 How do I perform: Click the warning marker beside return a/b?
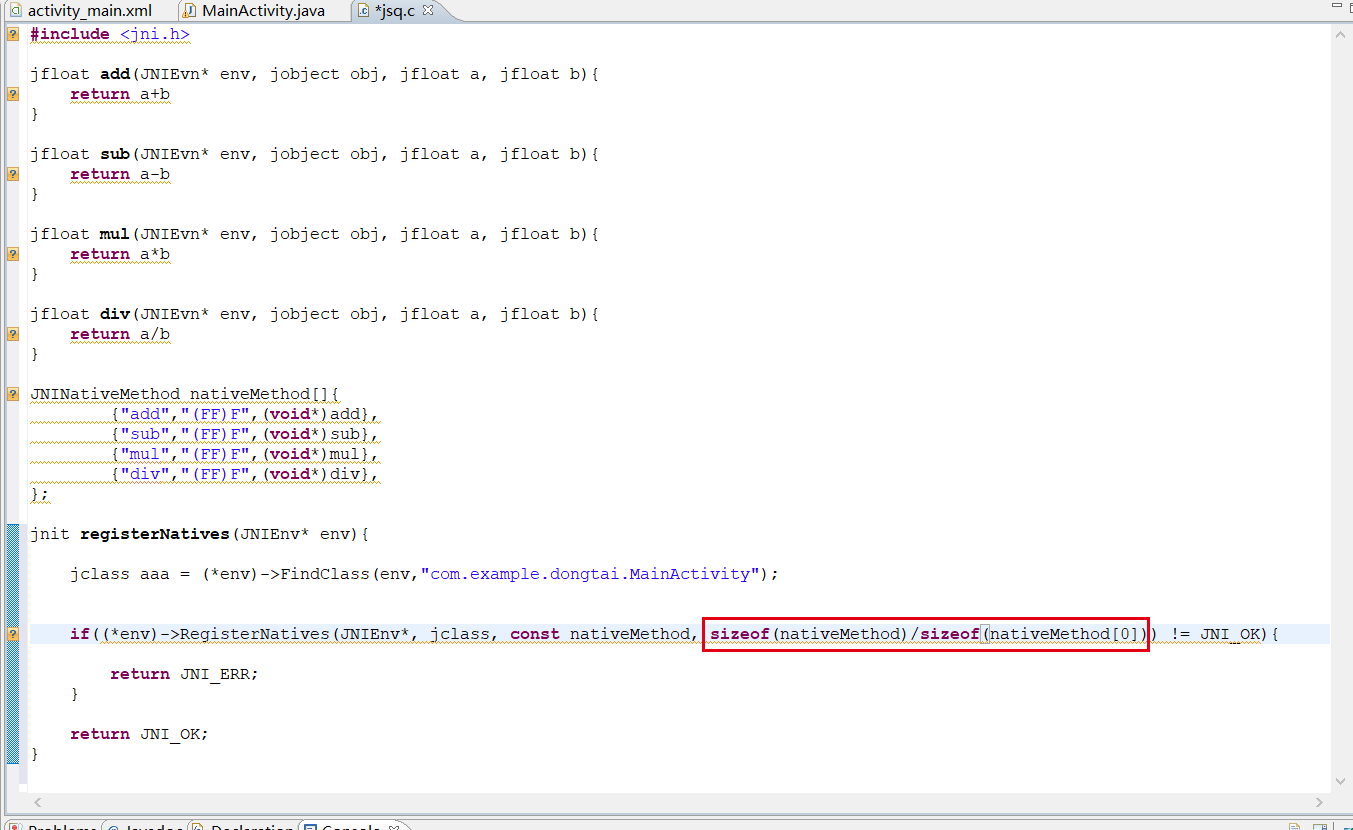click(13, 334)
